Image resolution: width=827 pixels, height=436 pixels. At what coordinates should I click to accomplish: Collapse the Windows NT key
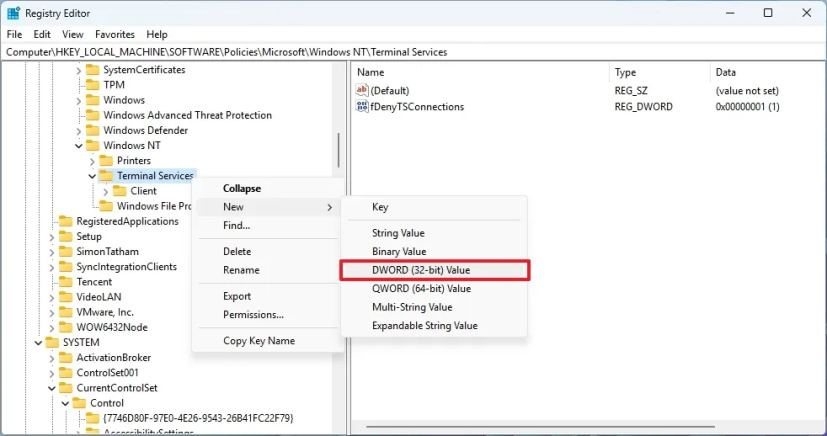click(79, 146)
